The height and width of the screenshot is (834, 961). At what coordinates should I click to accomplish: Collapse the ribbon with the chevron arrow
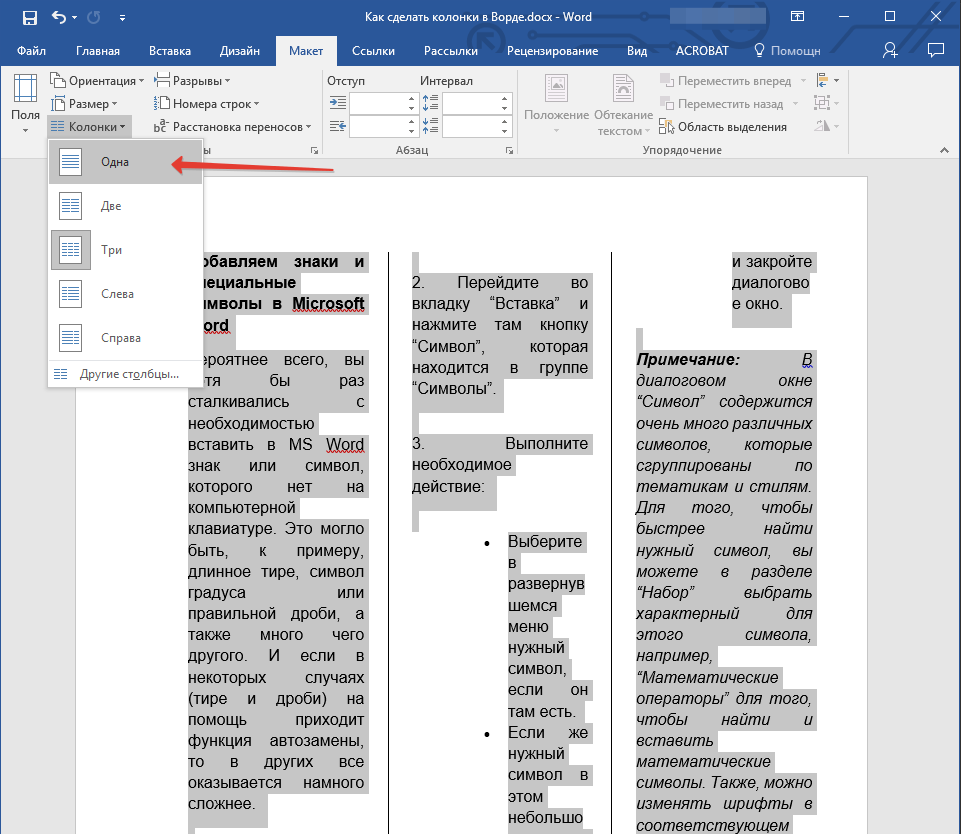click(x=945, y=150)
